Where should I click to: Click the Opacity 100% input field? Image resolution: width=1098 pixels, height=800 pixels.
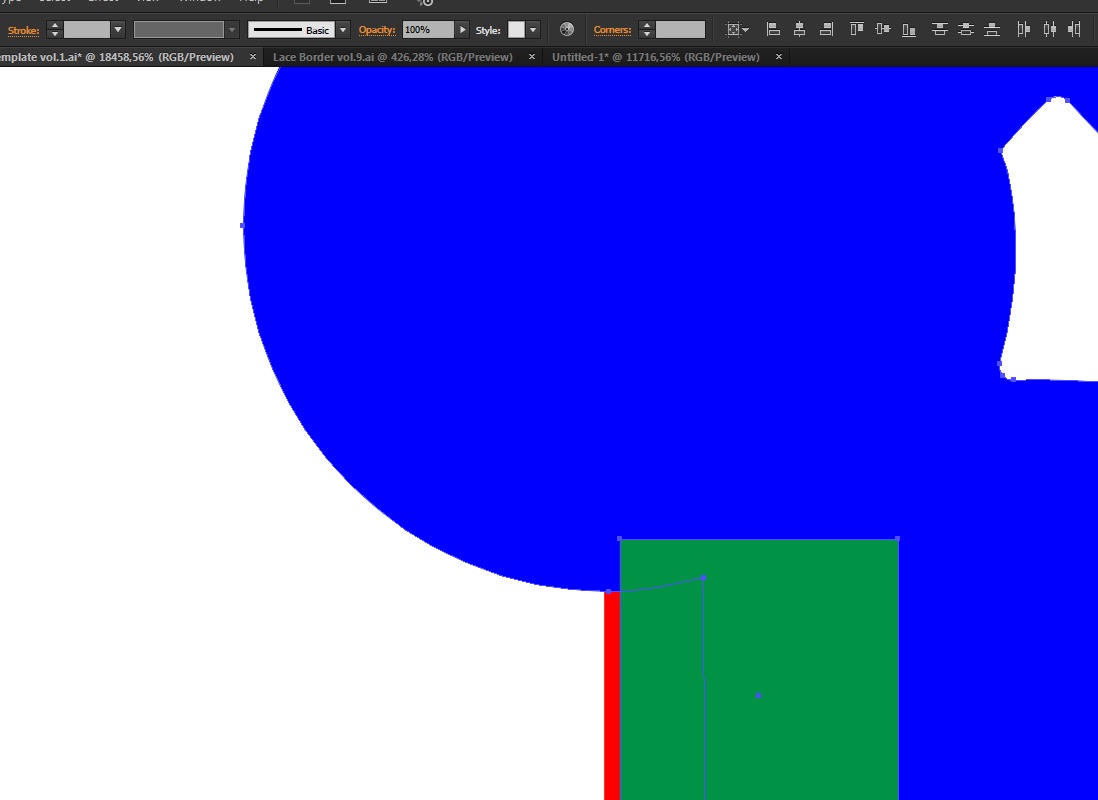(427, 30)
